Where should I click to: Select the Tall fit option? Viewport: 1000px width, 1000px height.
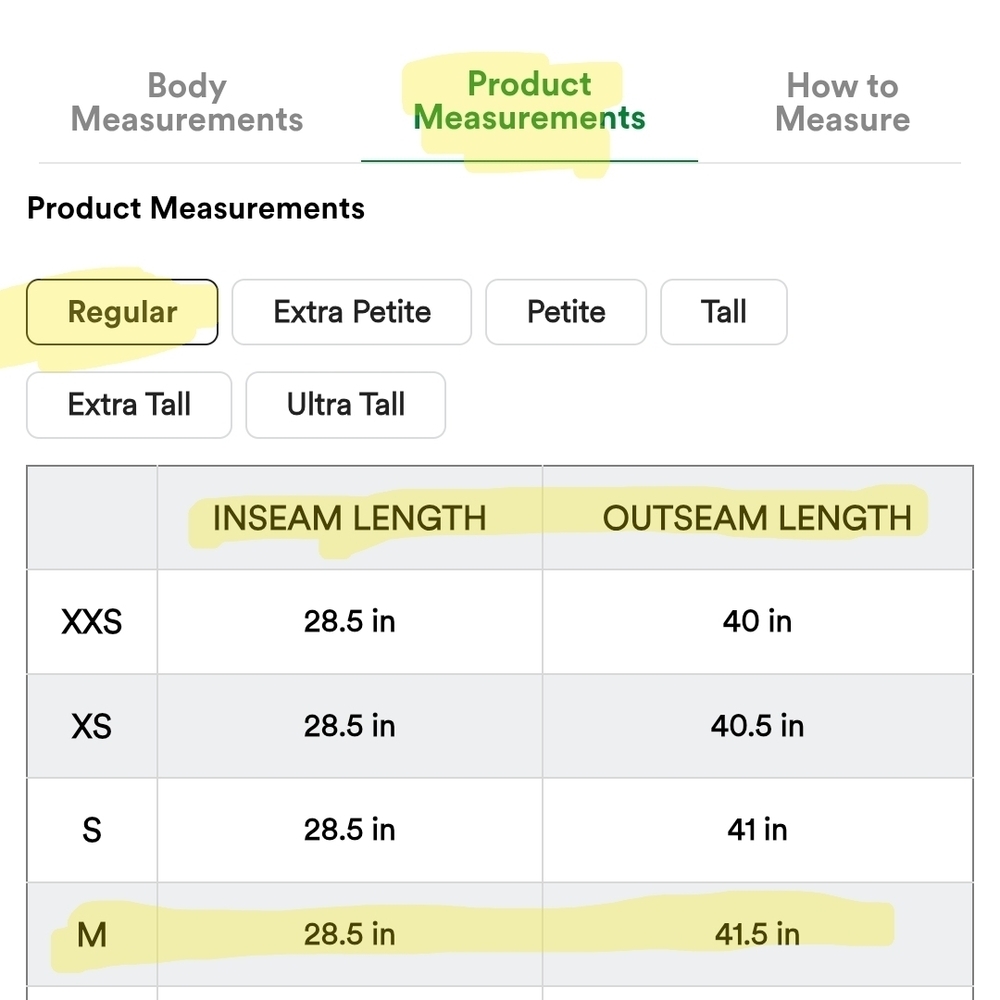point(724,312)
